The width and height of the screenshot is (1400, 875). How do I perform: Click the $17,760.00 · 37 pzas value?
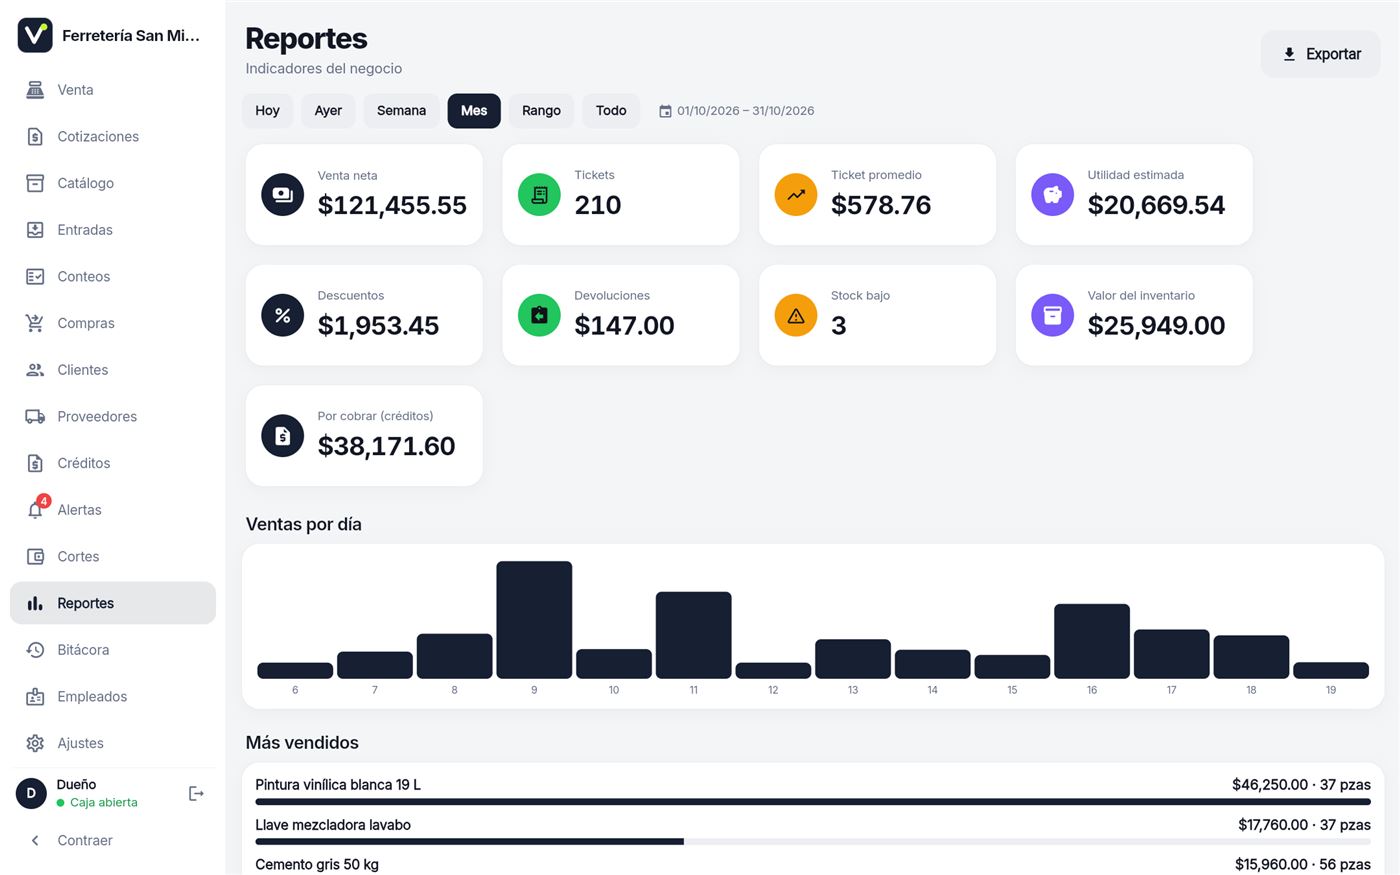pyautogui.click(x=1304, y=825)
